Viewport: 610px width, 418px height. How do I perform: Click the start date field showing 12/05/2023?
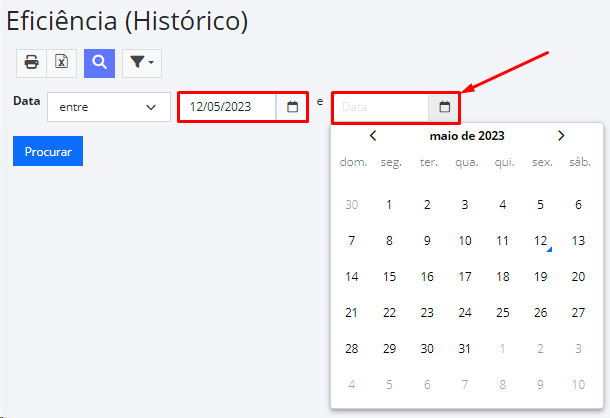228,107
